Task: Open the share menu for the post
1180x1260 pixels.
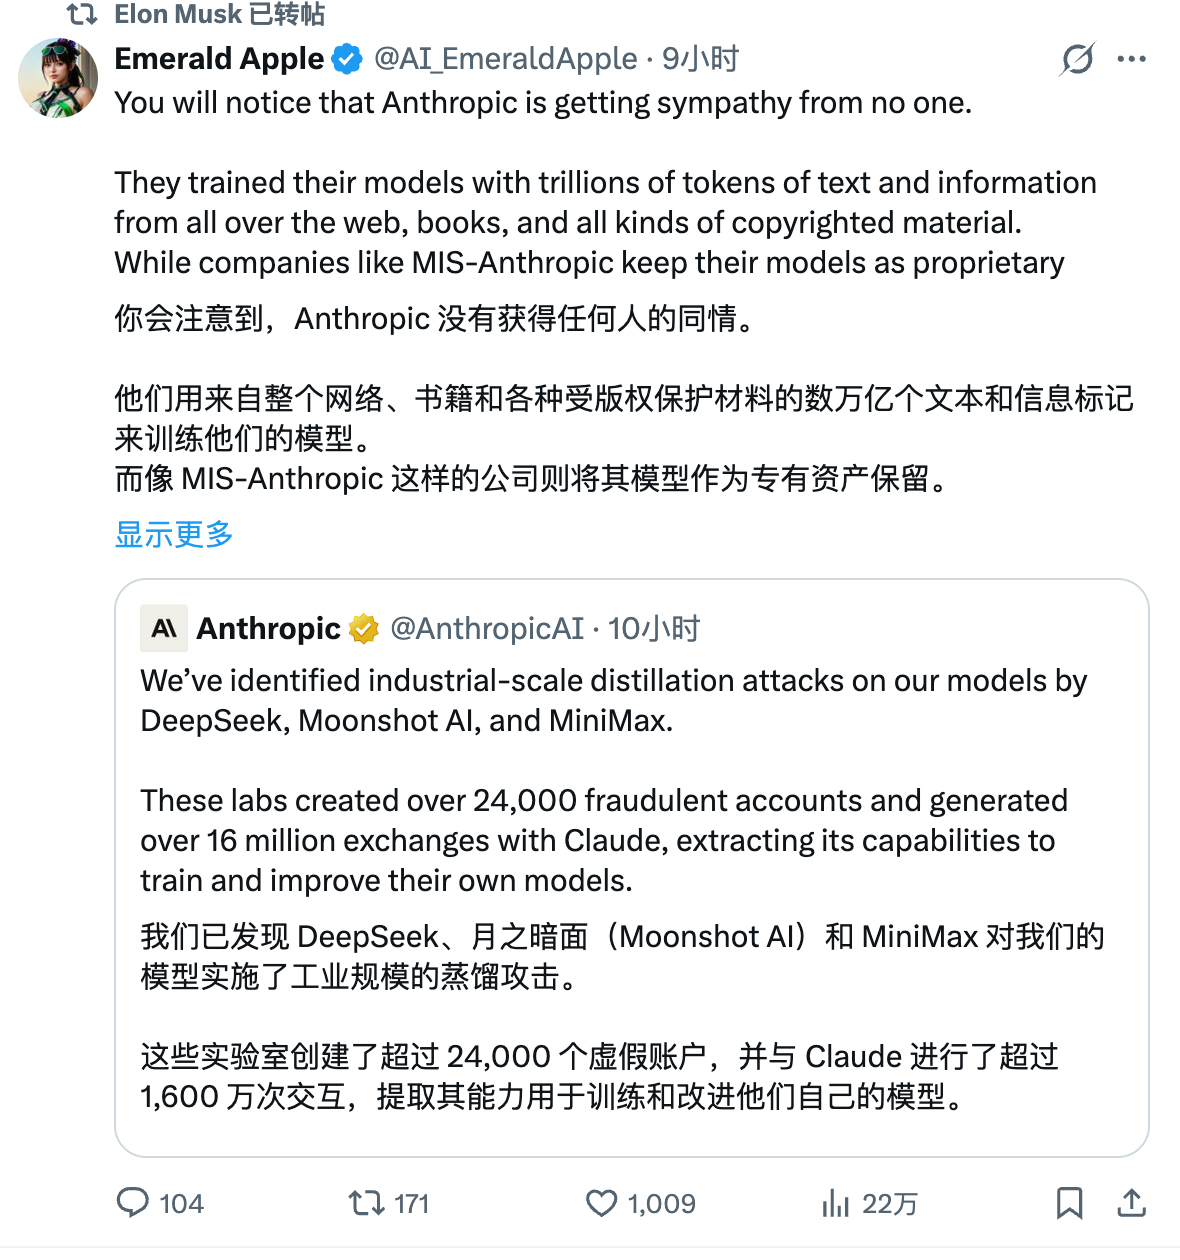Action: [x=1133, y=1204]
